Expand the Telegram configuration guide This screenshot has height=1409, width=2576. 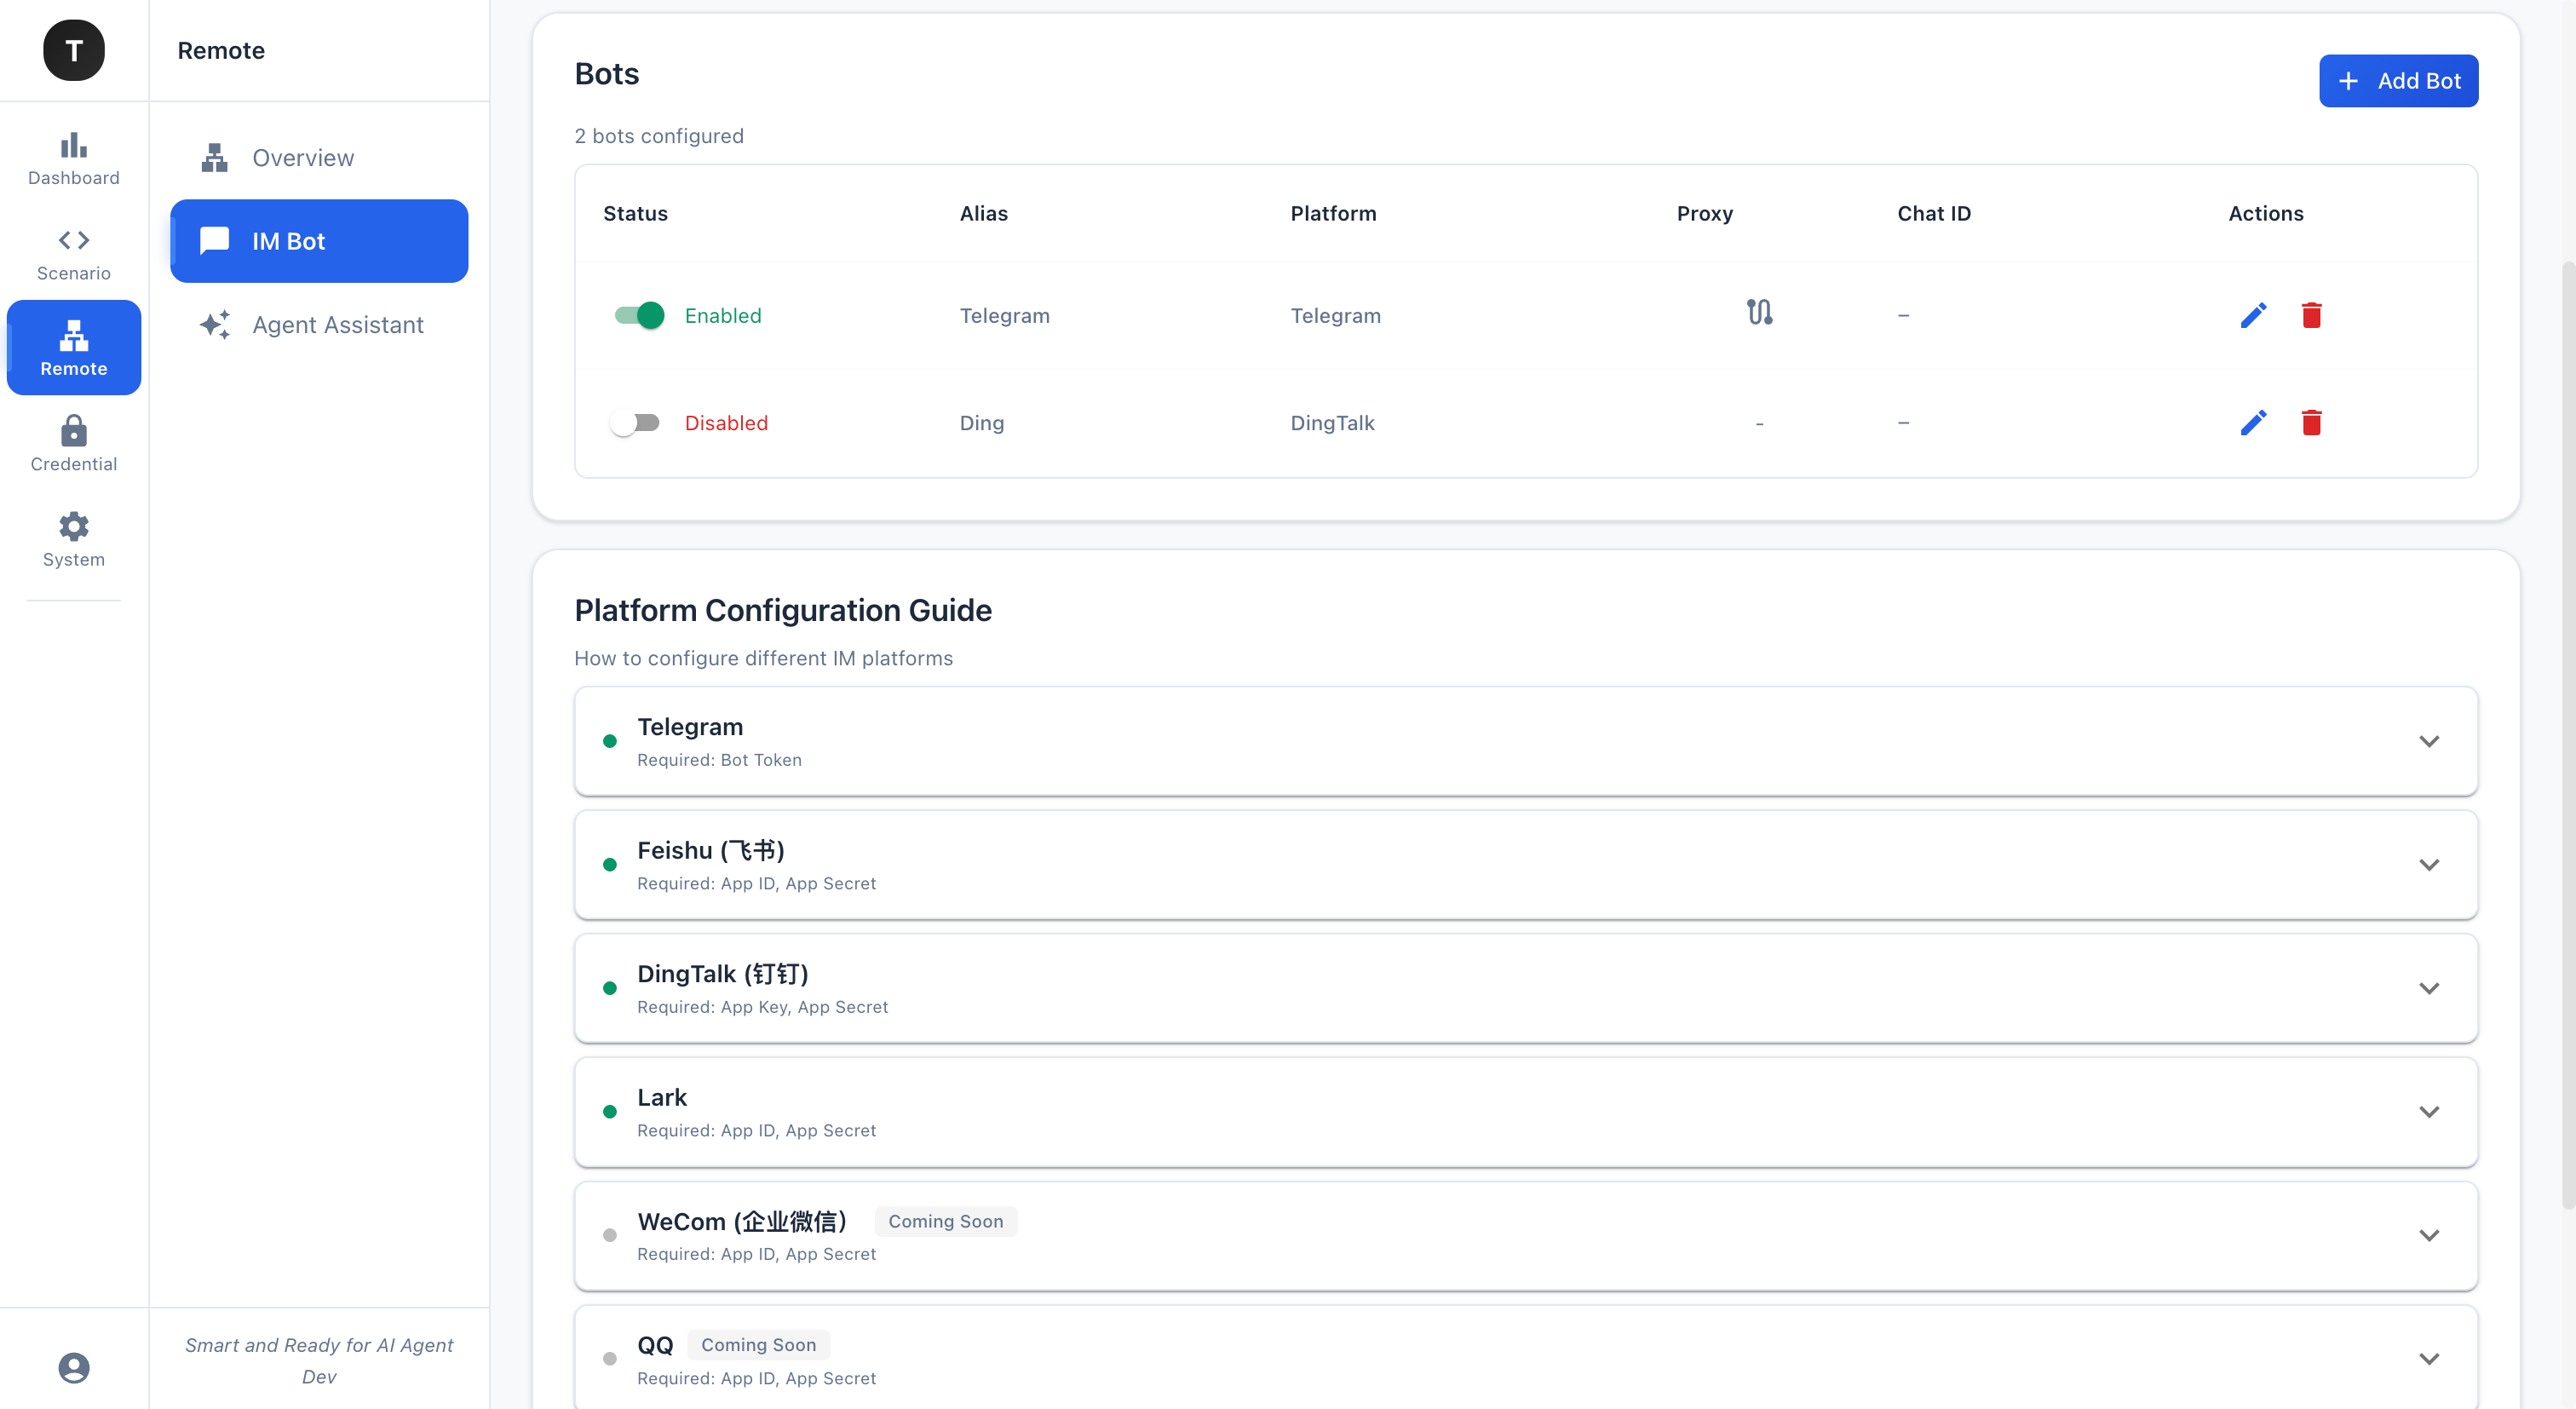coord(2428,741)
